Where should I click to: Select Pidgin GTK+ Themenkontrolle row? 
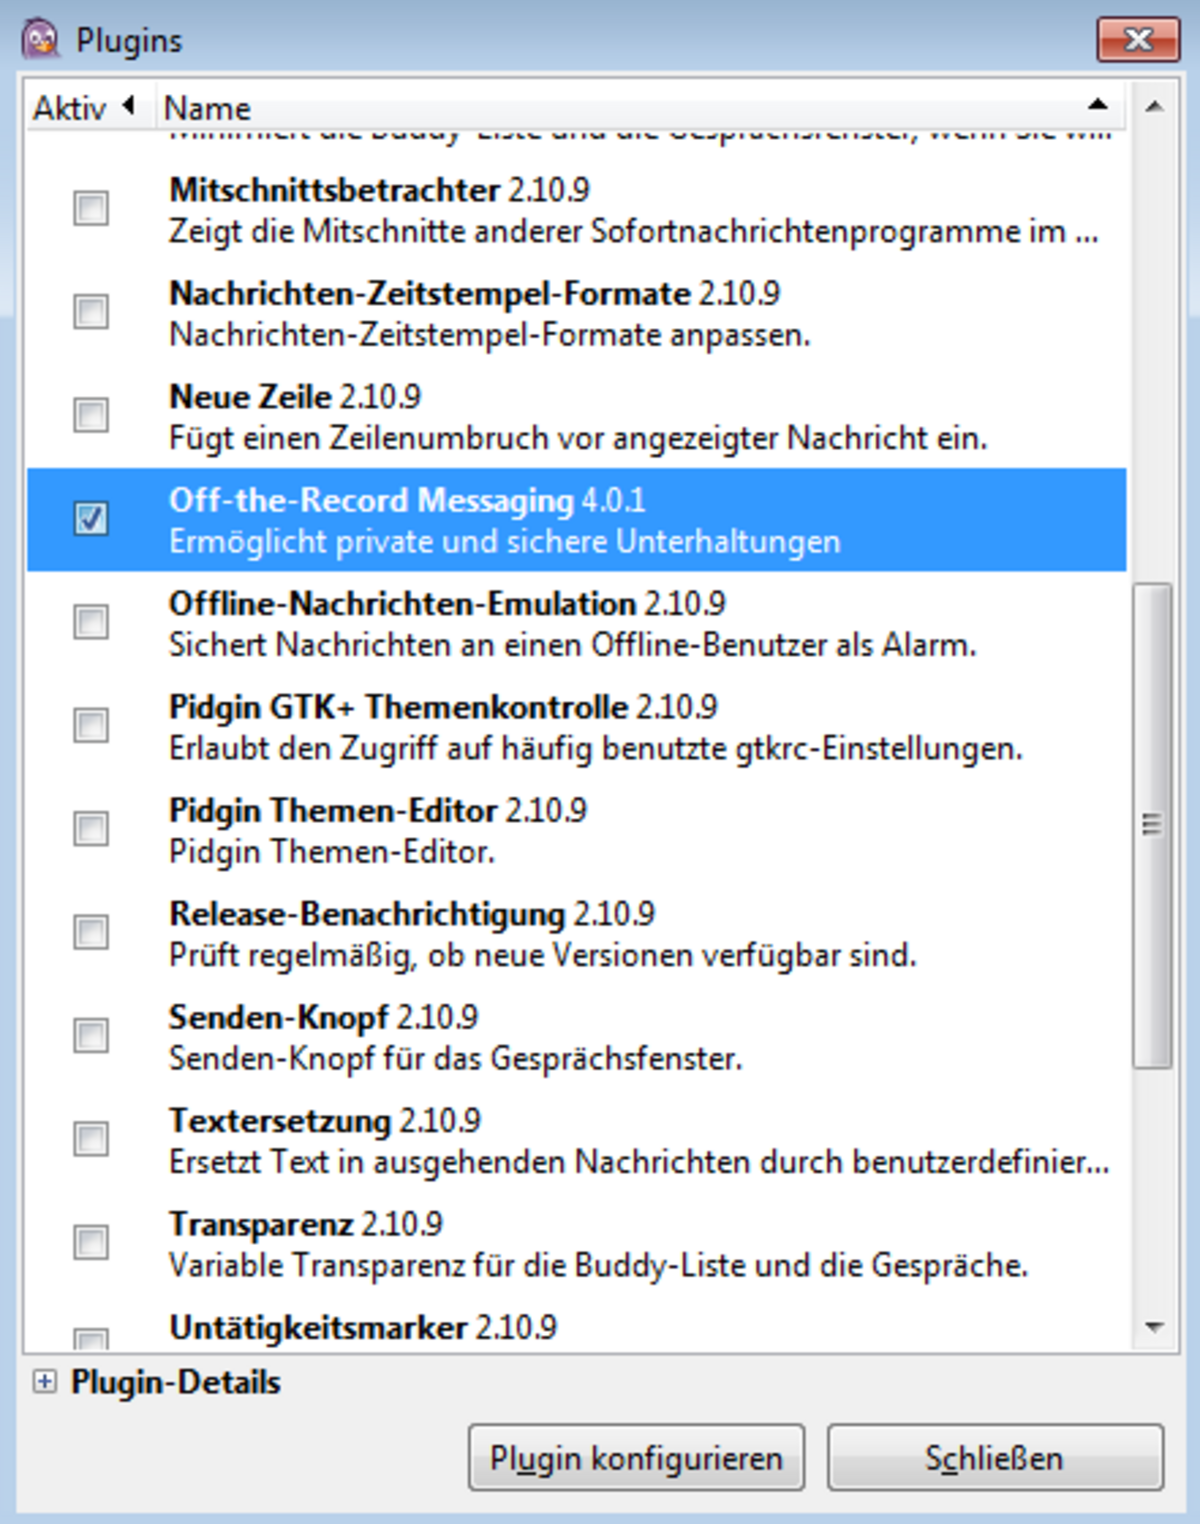[600, 727]
